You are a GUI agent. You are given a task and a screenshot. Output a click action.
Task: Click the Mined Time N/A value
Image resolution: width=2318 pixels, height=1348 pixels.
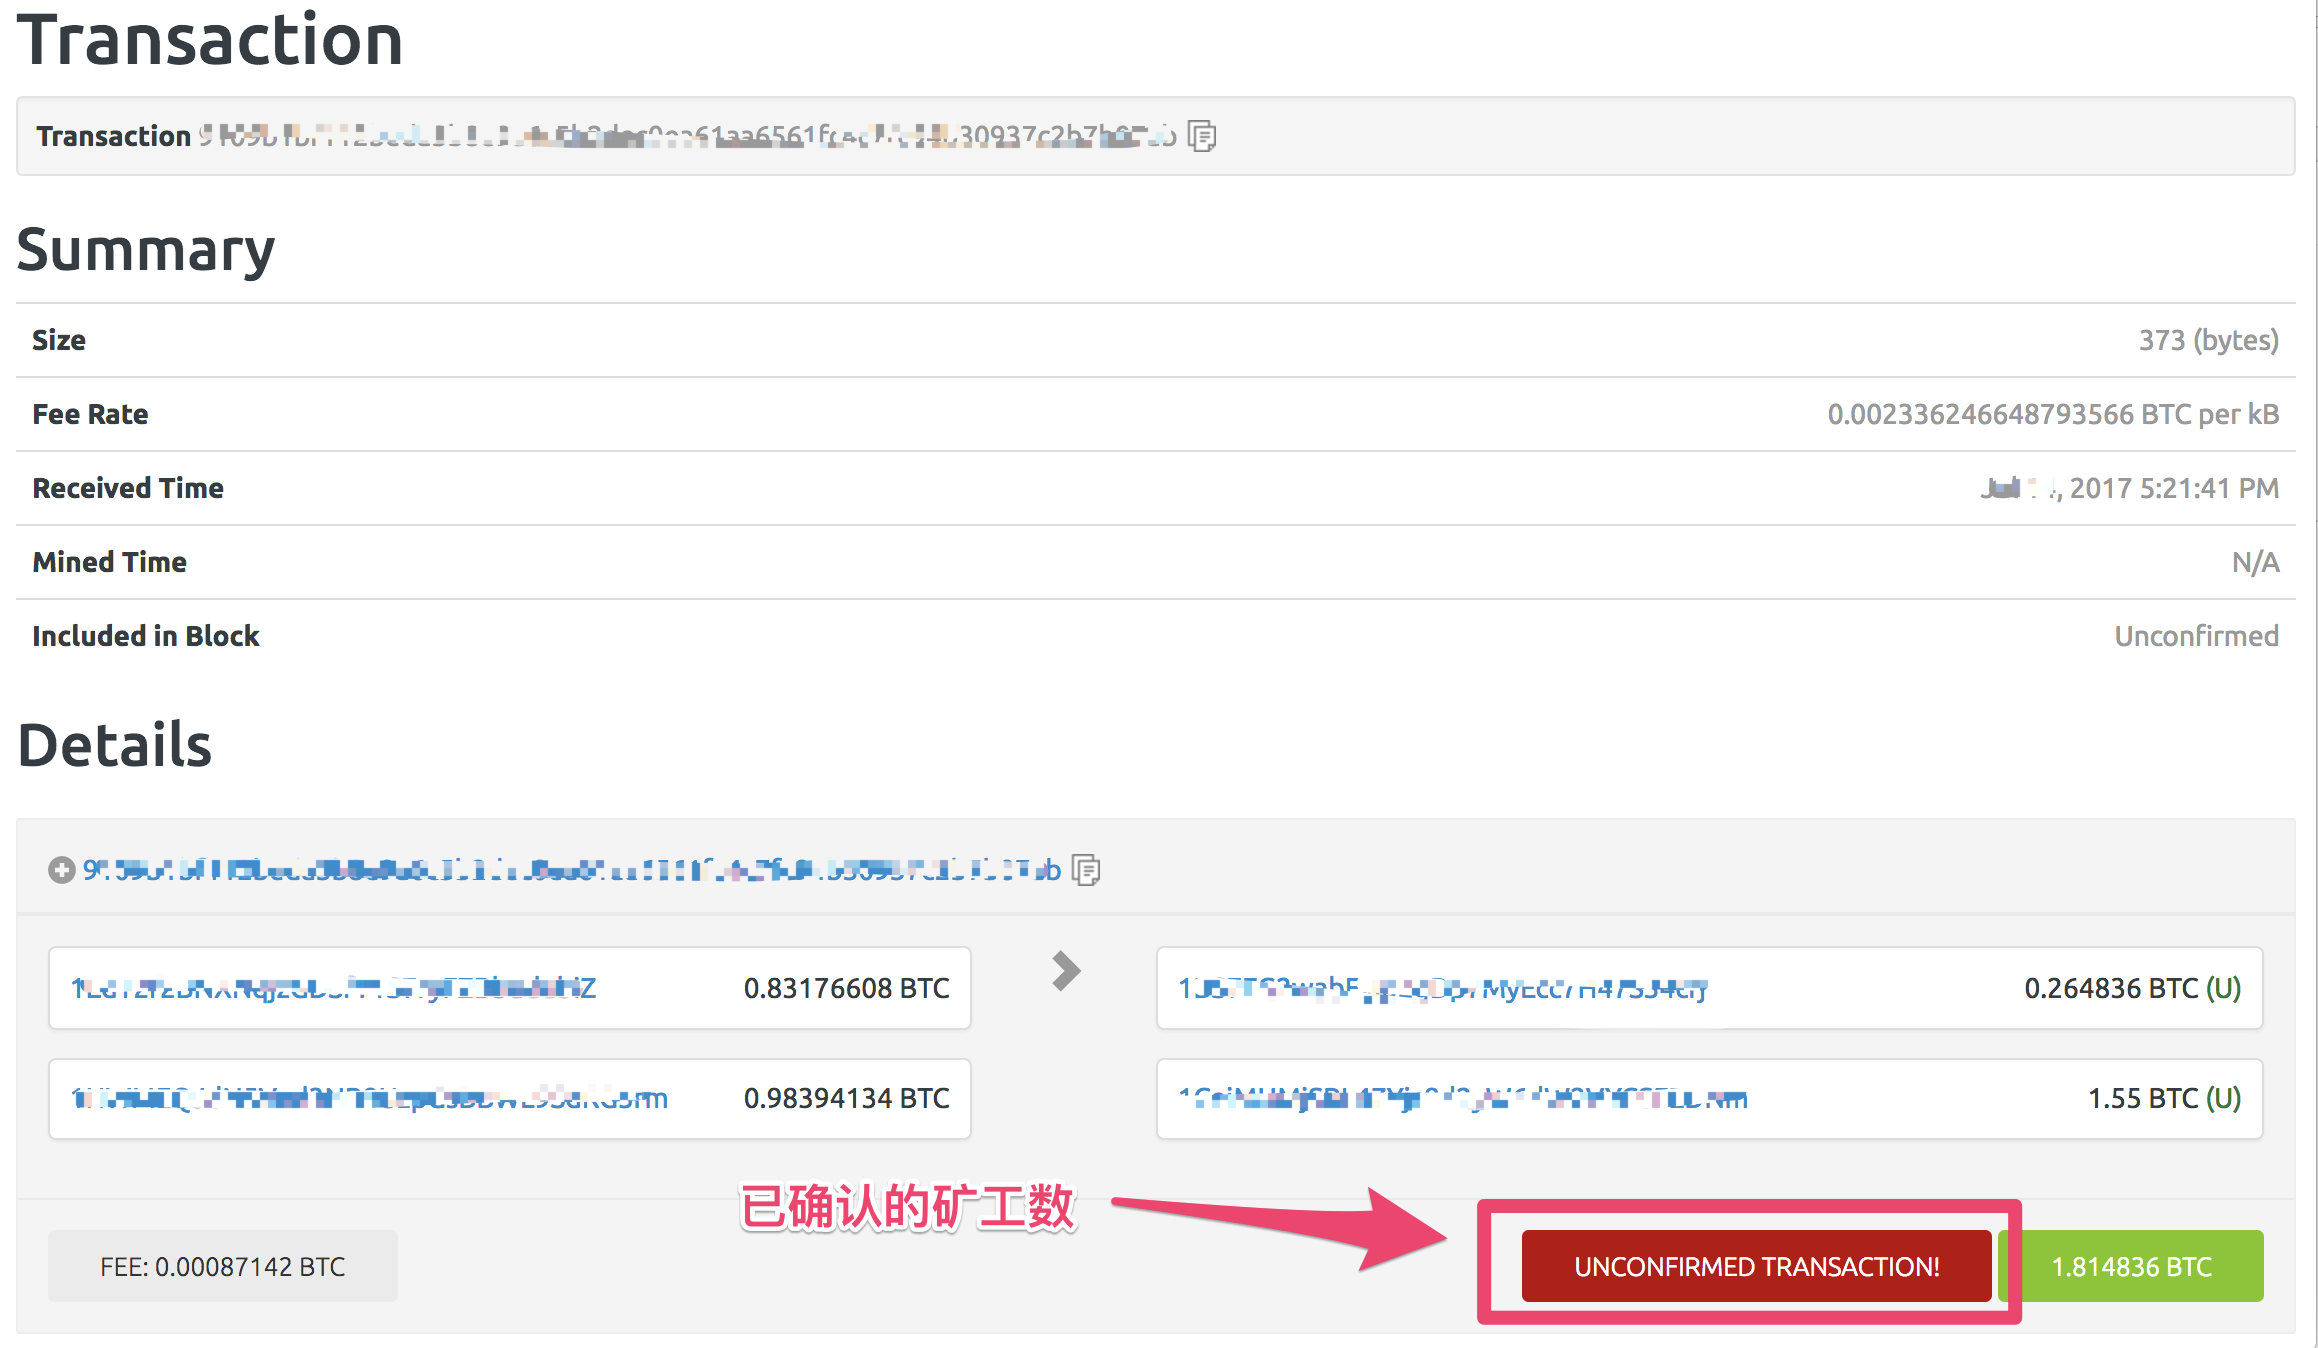2255,562
